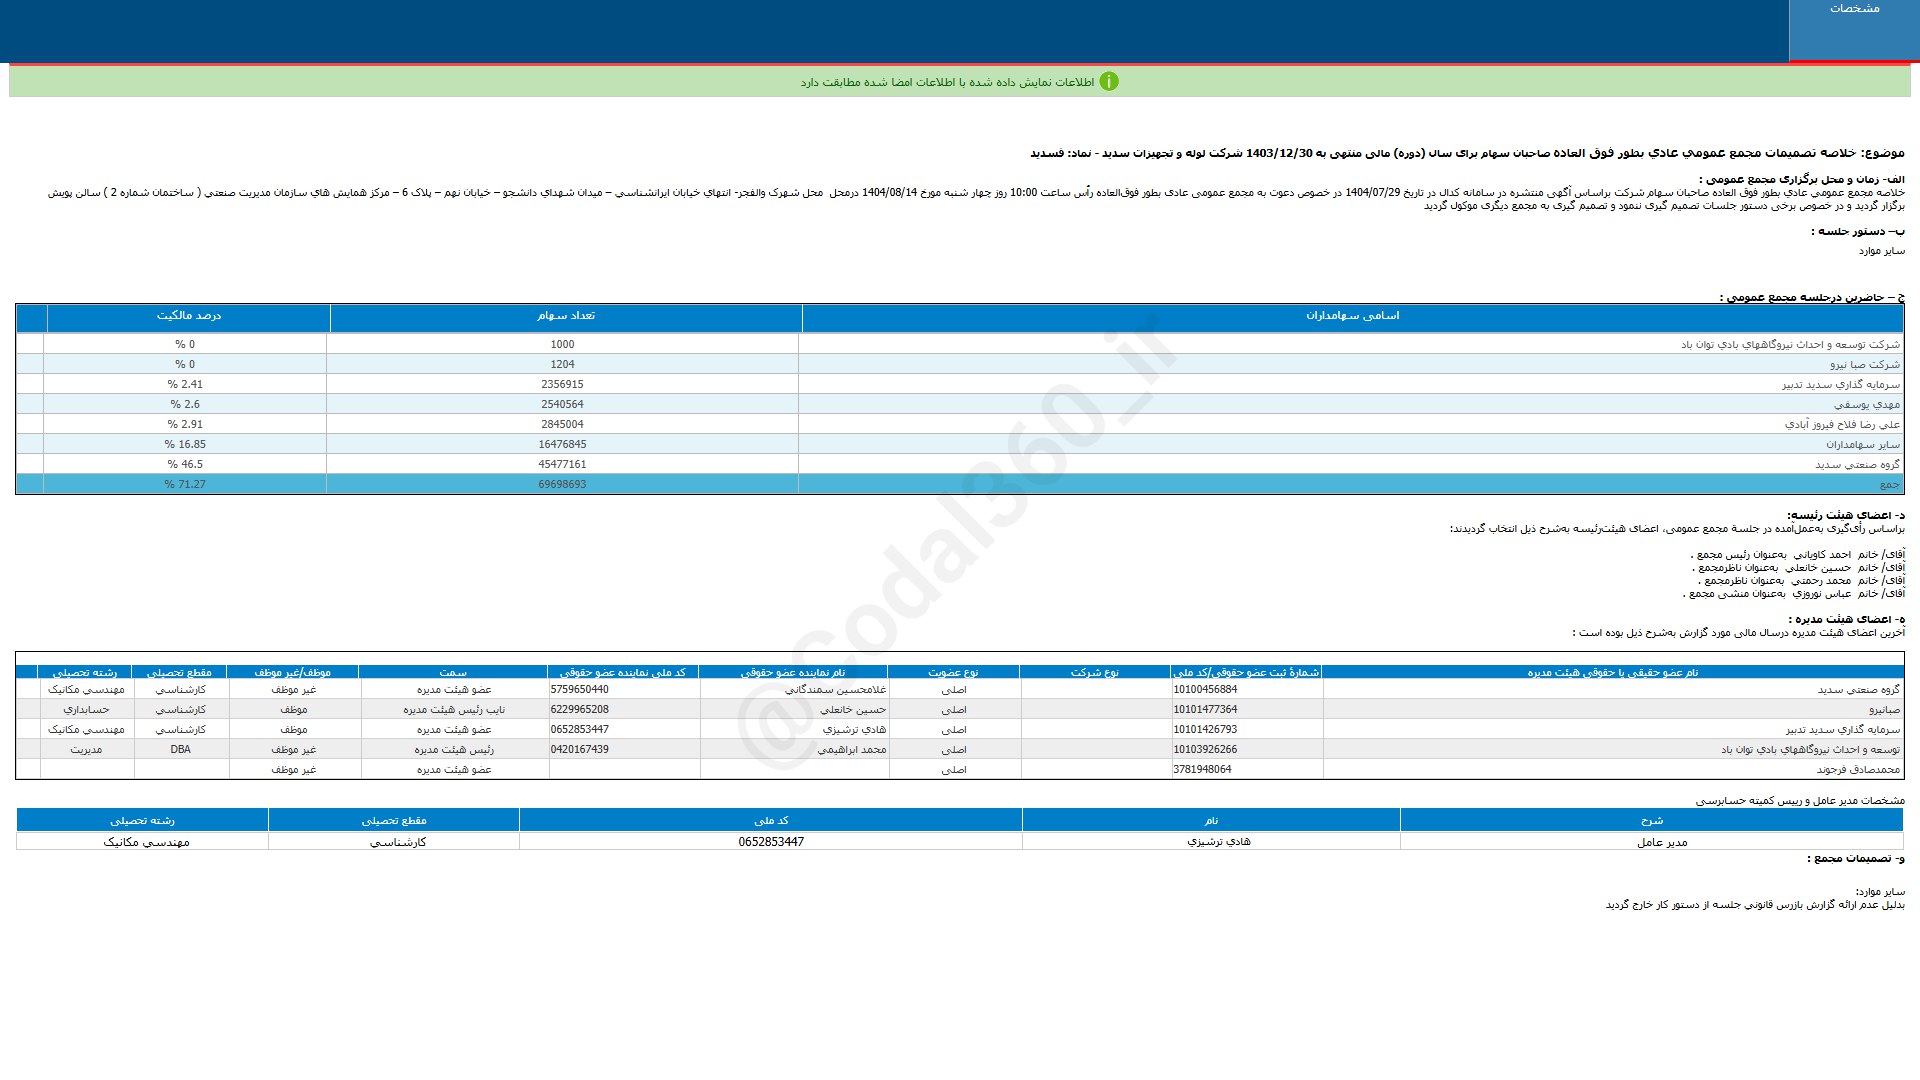
Task: Click the green signature verification message text
Action: coord(946,82)
